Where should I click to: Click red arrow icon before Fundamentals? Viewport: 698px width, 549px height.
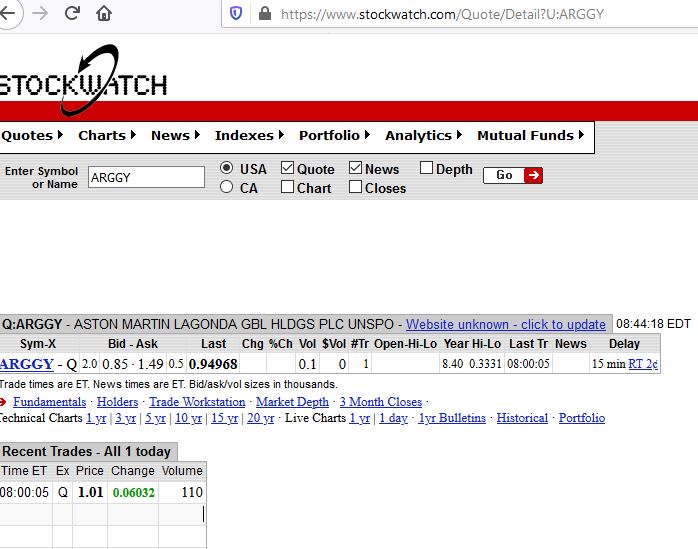click(3, 402)
